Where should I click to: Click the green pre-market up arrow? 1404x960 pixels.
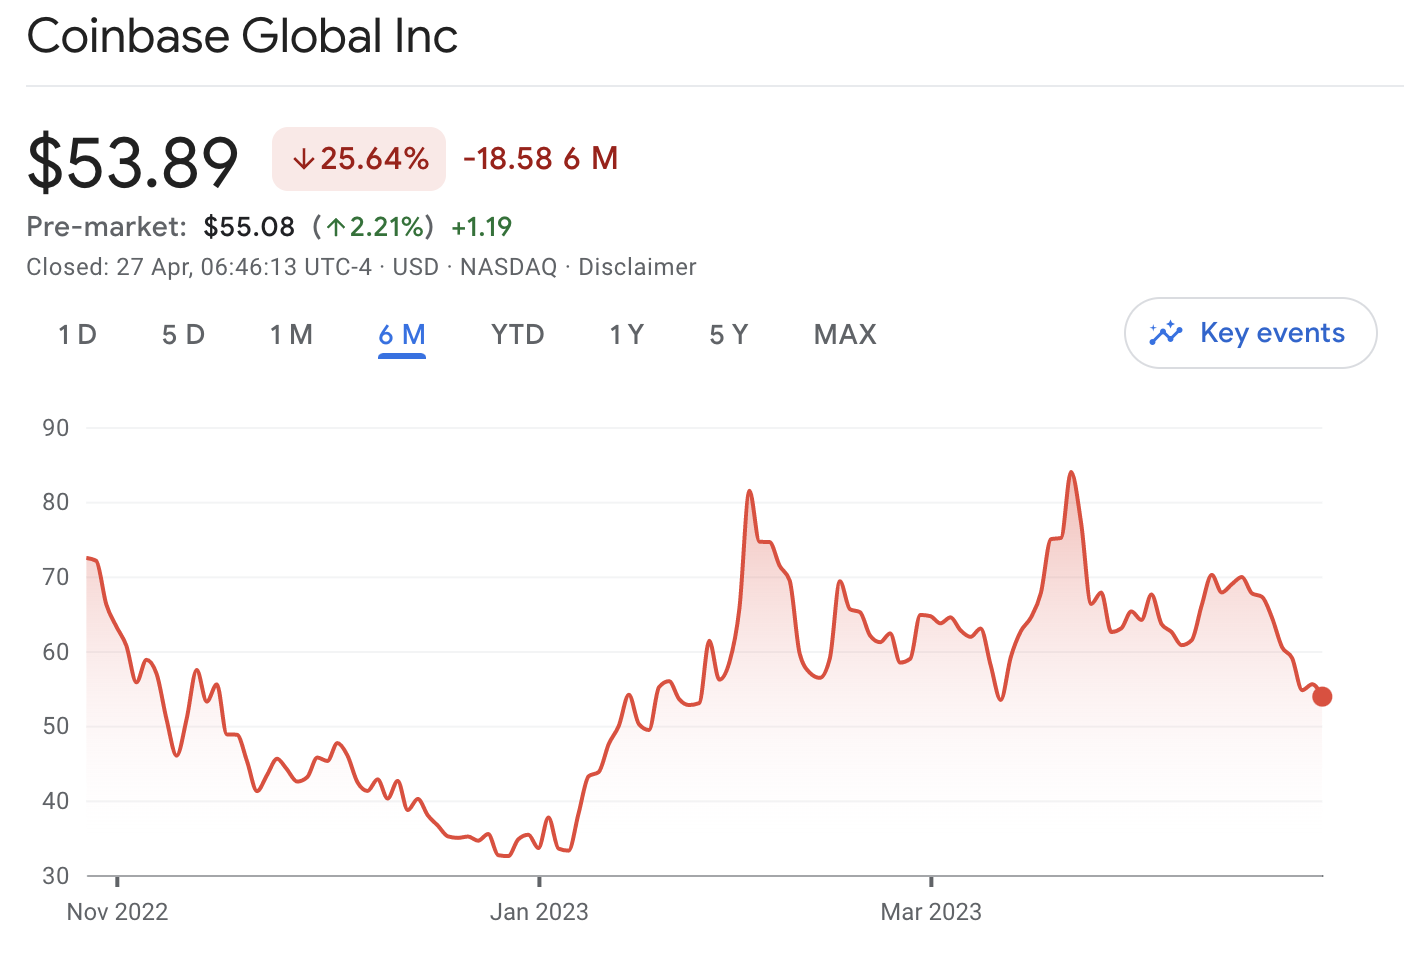(336, 227)
